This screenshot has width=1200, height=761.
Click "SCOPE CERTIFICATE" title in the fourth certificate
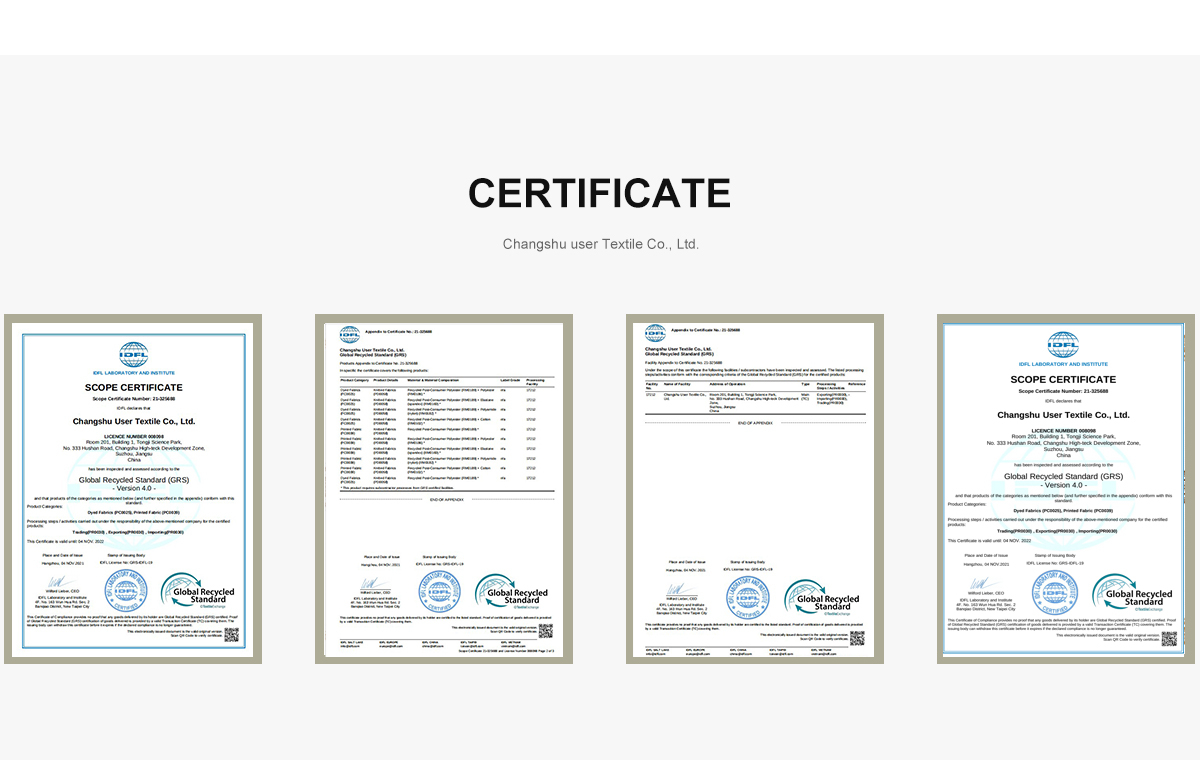pyautogui.click(x=1063, y=379)
